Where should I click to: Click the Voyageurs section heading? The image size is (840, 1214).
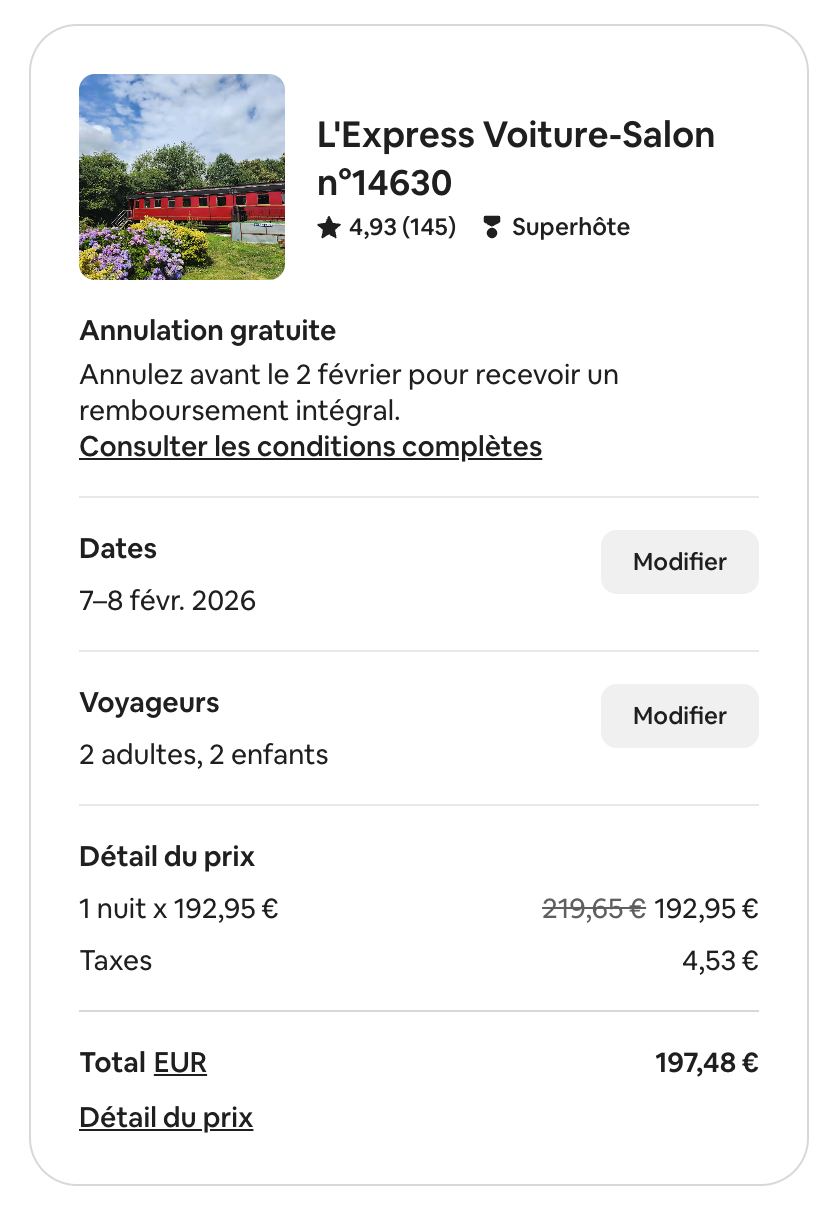click(x=149, y=703)
